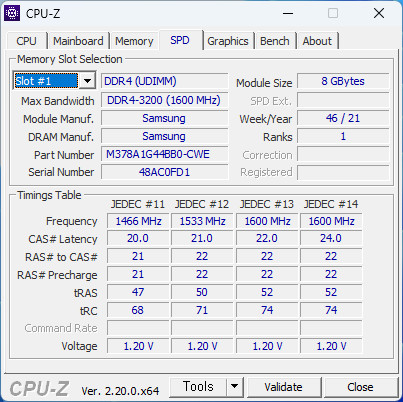Click the 1533 MHz frequency cell
403x402 pixels.
click(202, 221)
